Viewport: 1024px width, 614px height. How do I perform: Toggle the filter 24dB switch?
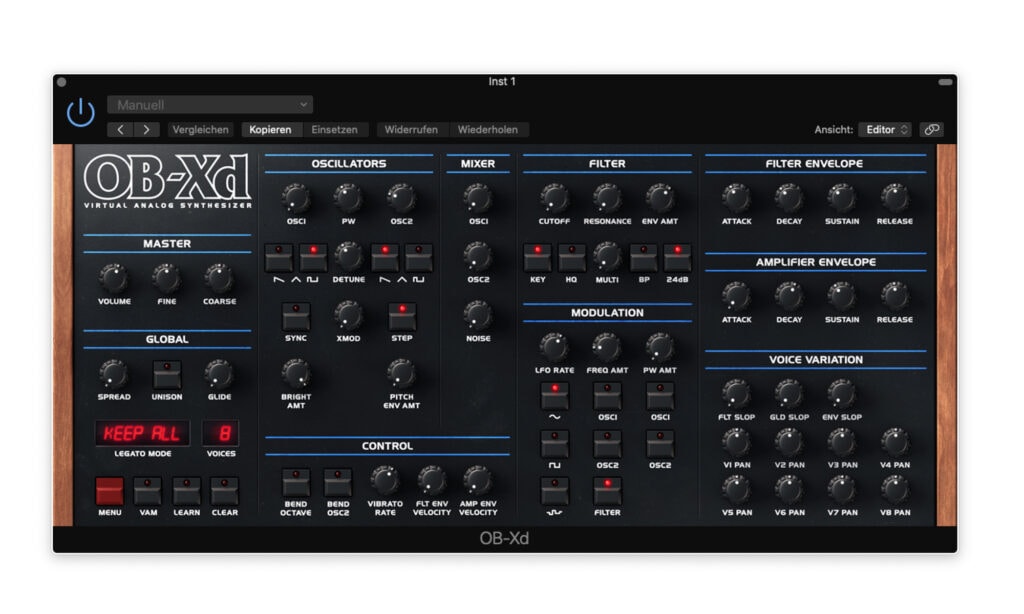[677, 258]
